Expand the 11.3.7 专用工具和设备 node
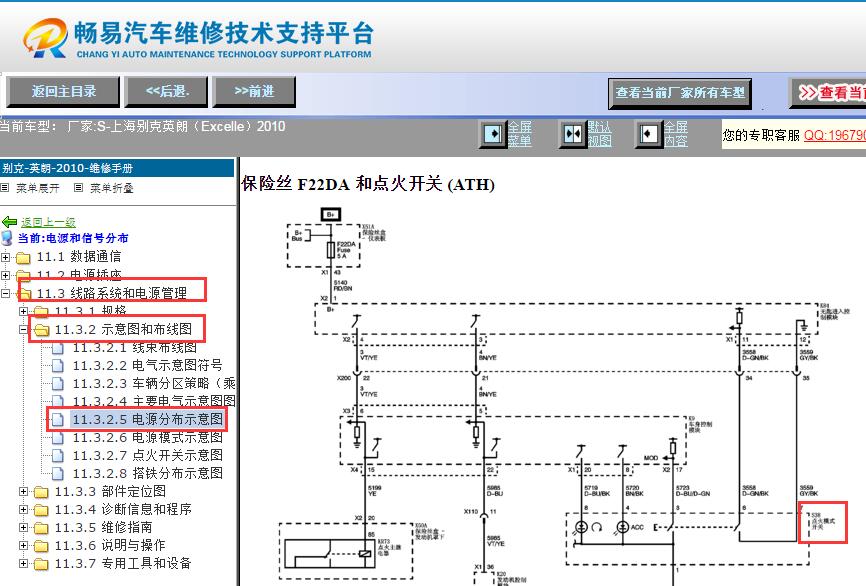 (23, 563)
